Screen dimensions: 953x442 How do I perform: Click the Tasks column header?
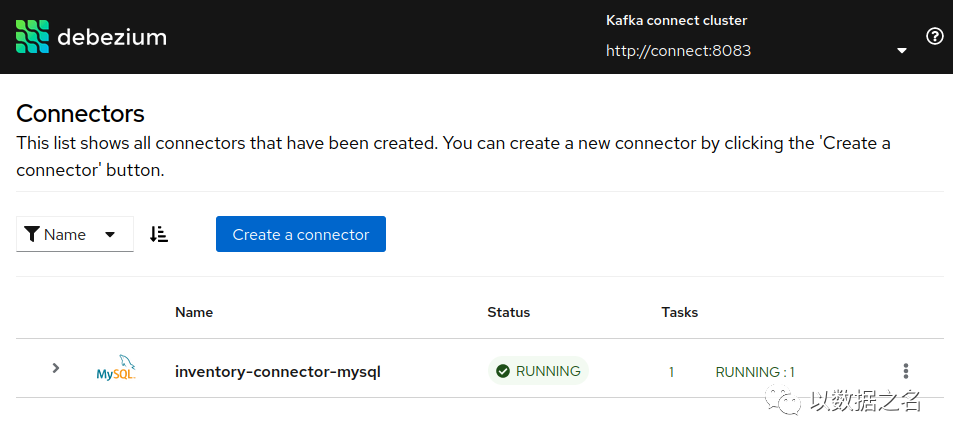click(x=680, y=312)
